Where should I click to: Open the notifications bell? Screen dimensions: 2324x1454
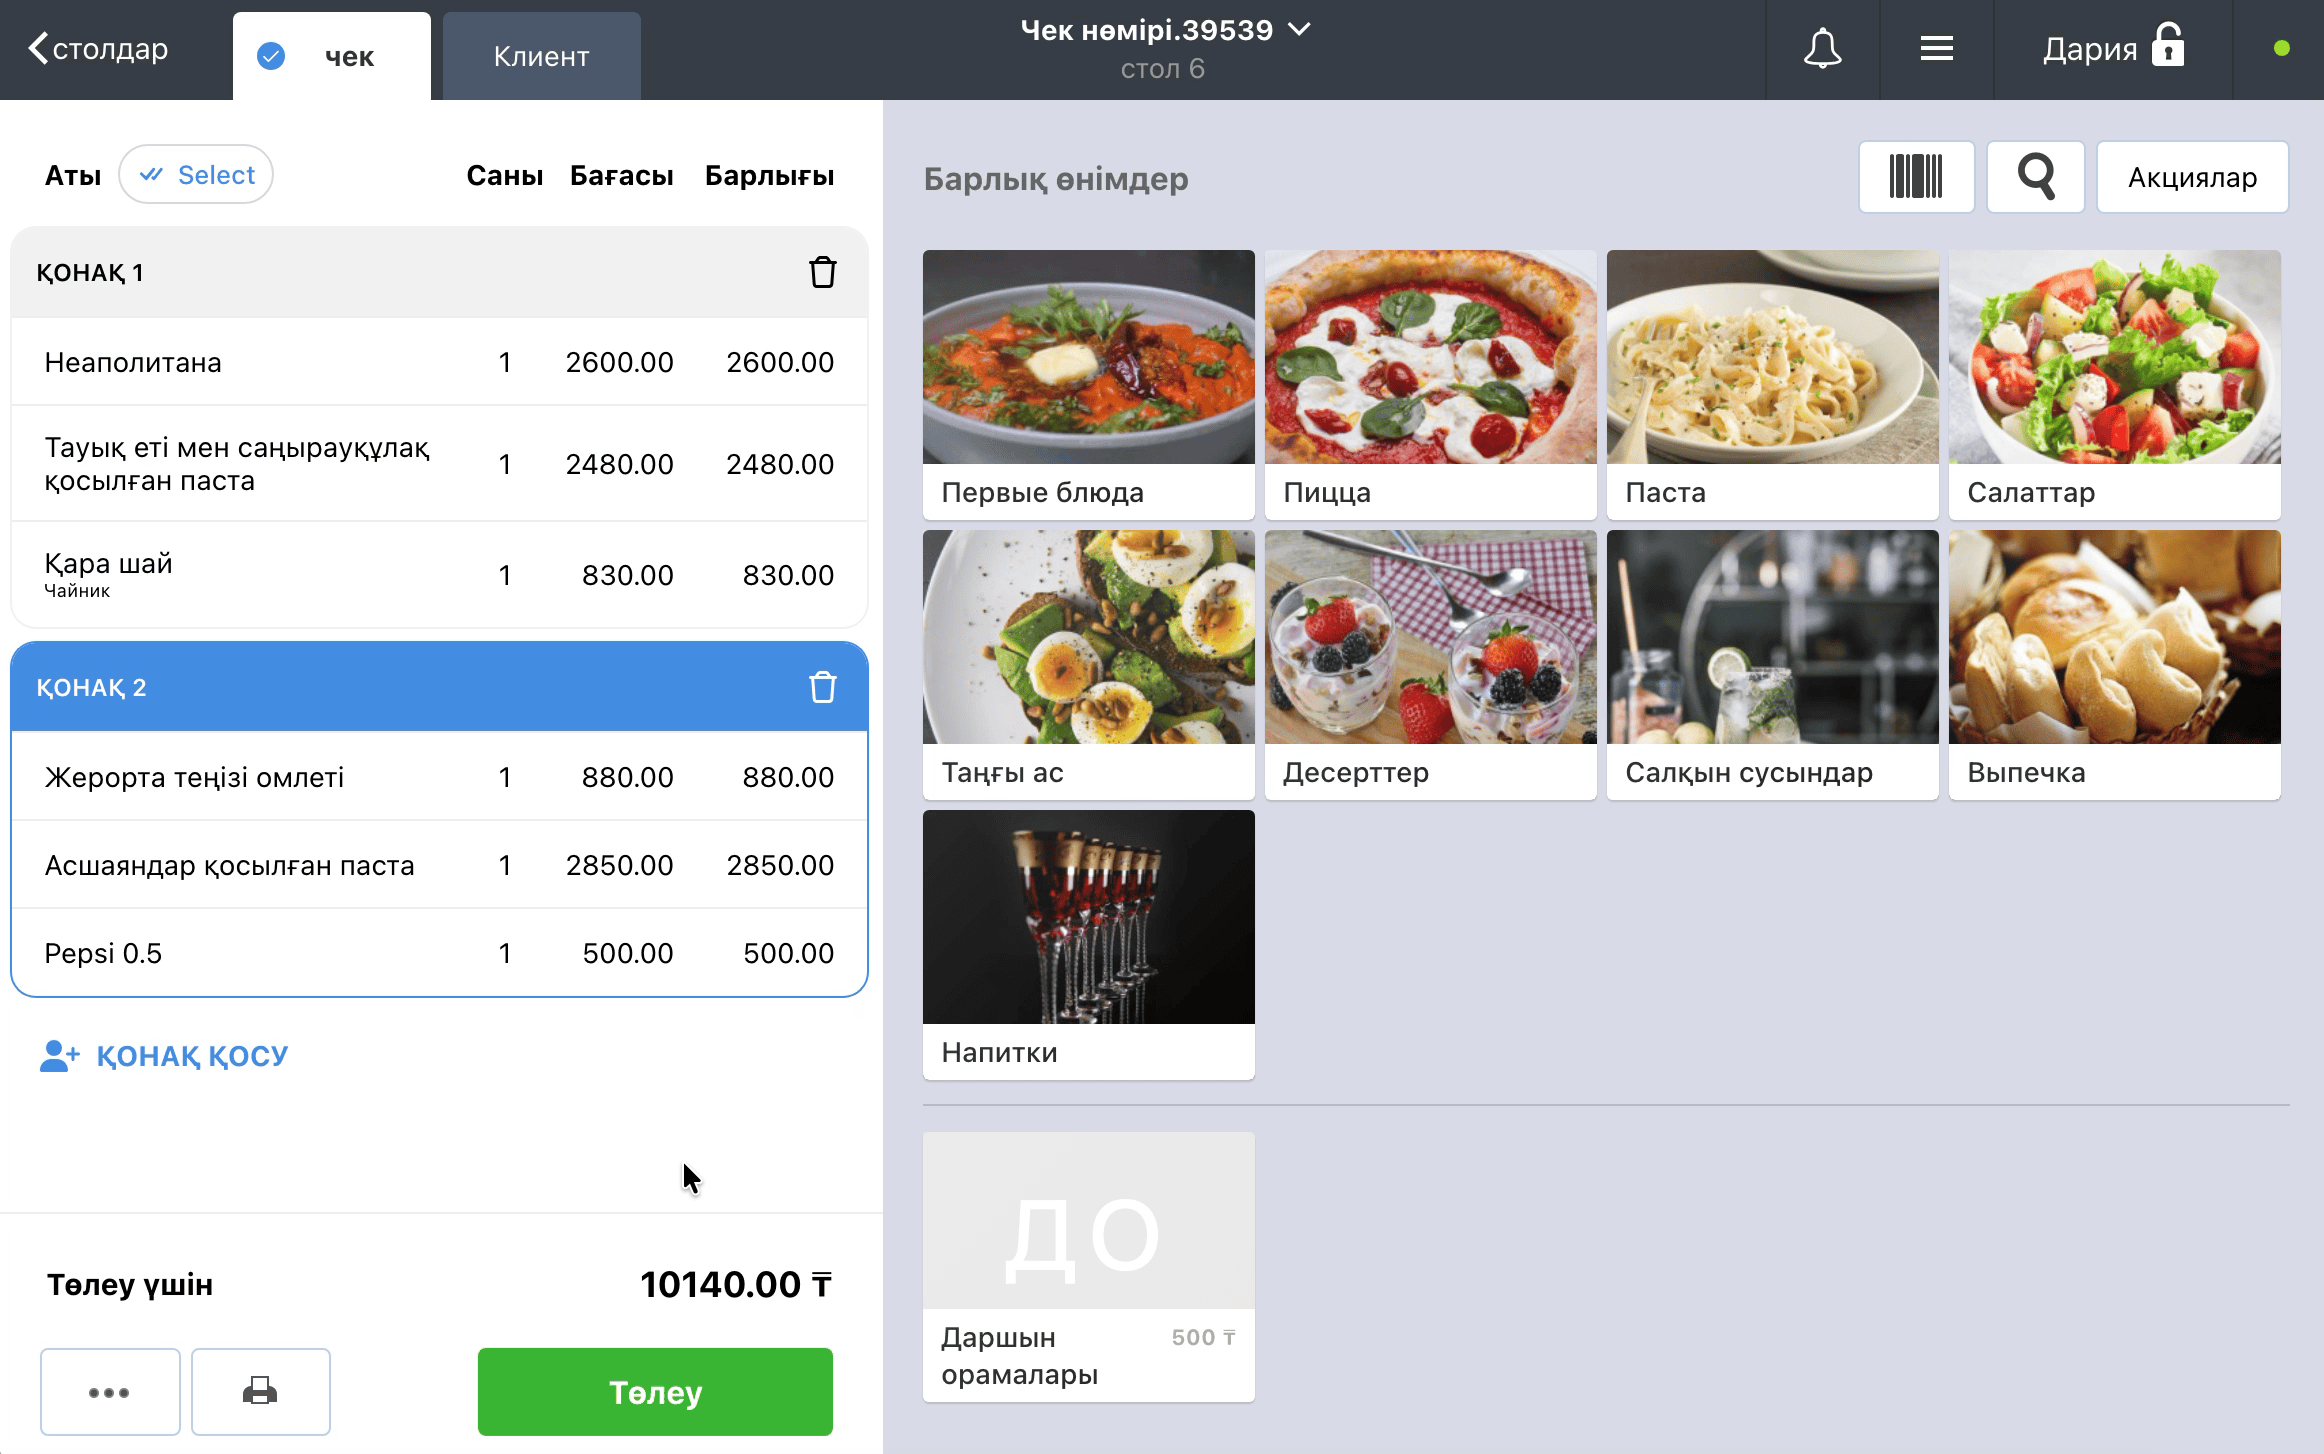click(1822, 49)
